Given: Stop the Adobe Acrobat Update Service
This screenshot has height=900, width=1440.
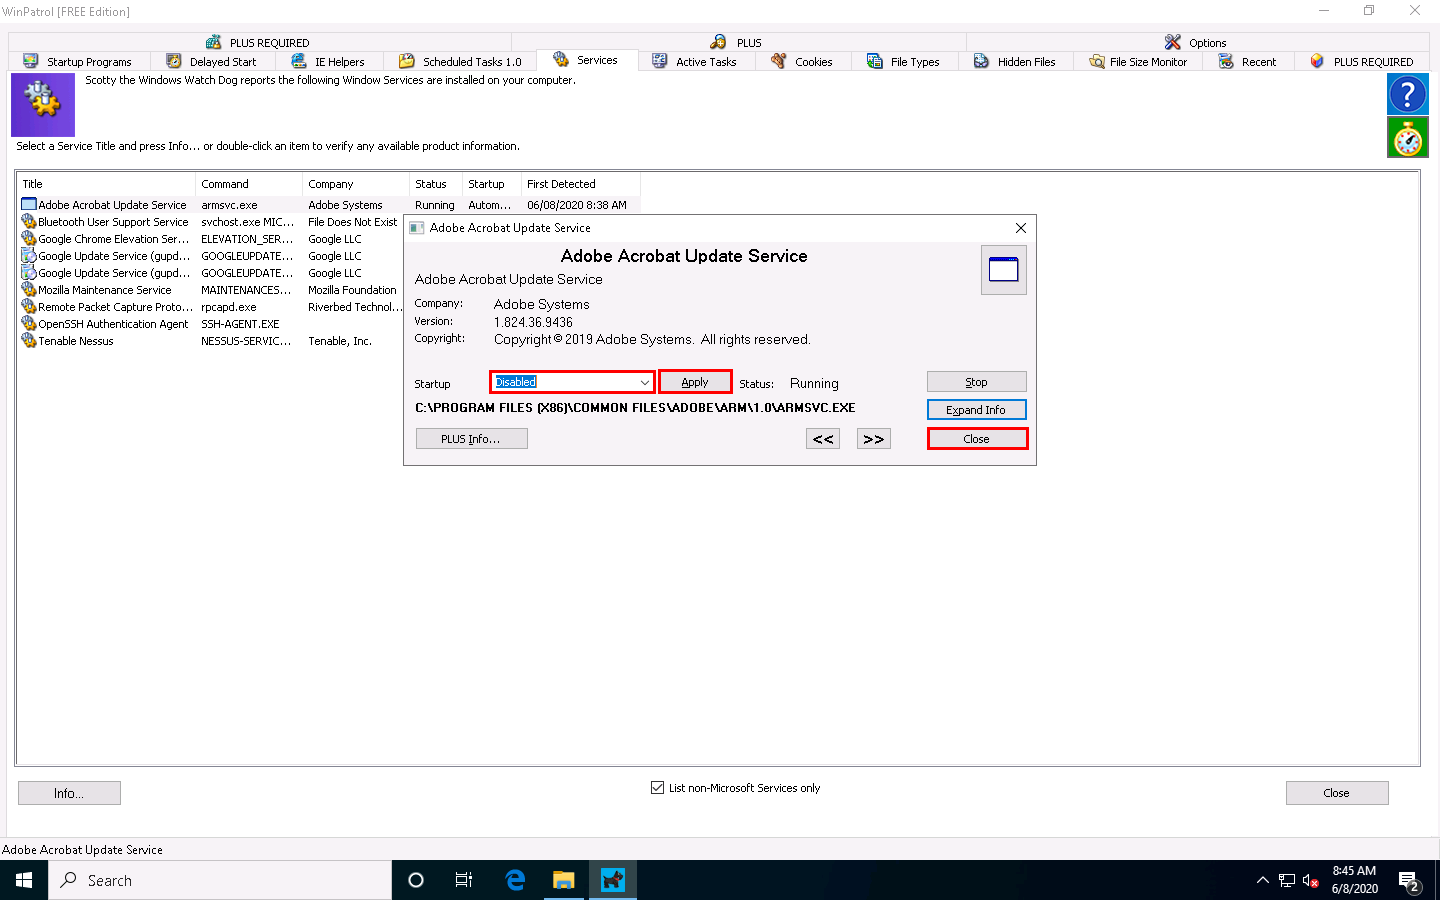Looking at the screenshot, I should coord(976,382).
